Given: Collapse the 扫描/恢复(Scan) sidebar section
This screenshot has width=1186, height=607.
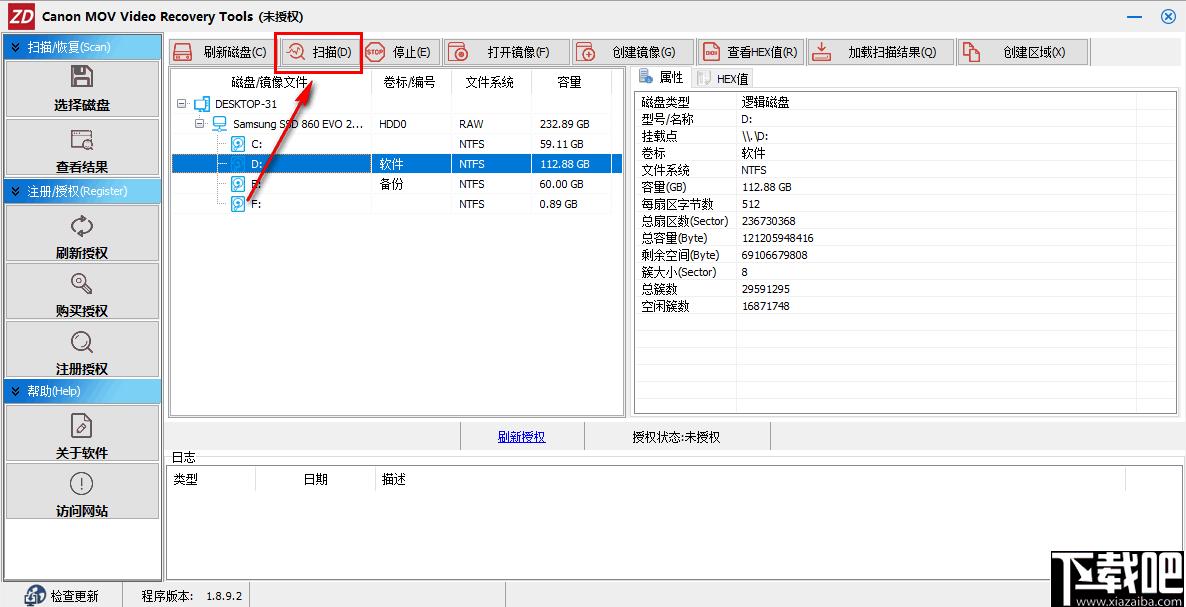Looking at the screenshot, I should [x=82, y=47].
